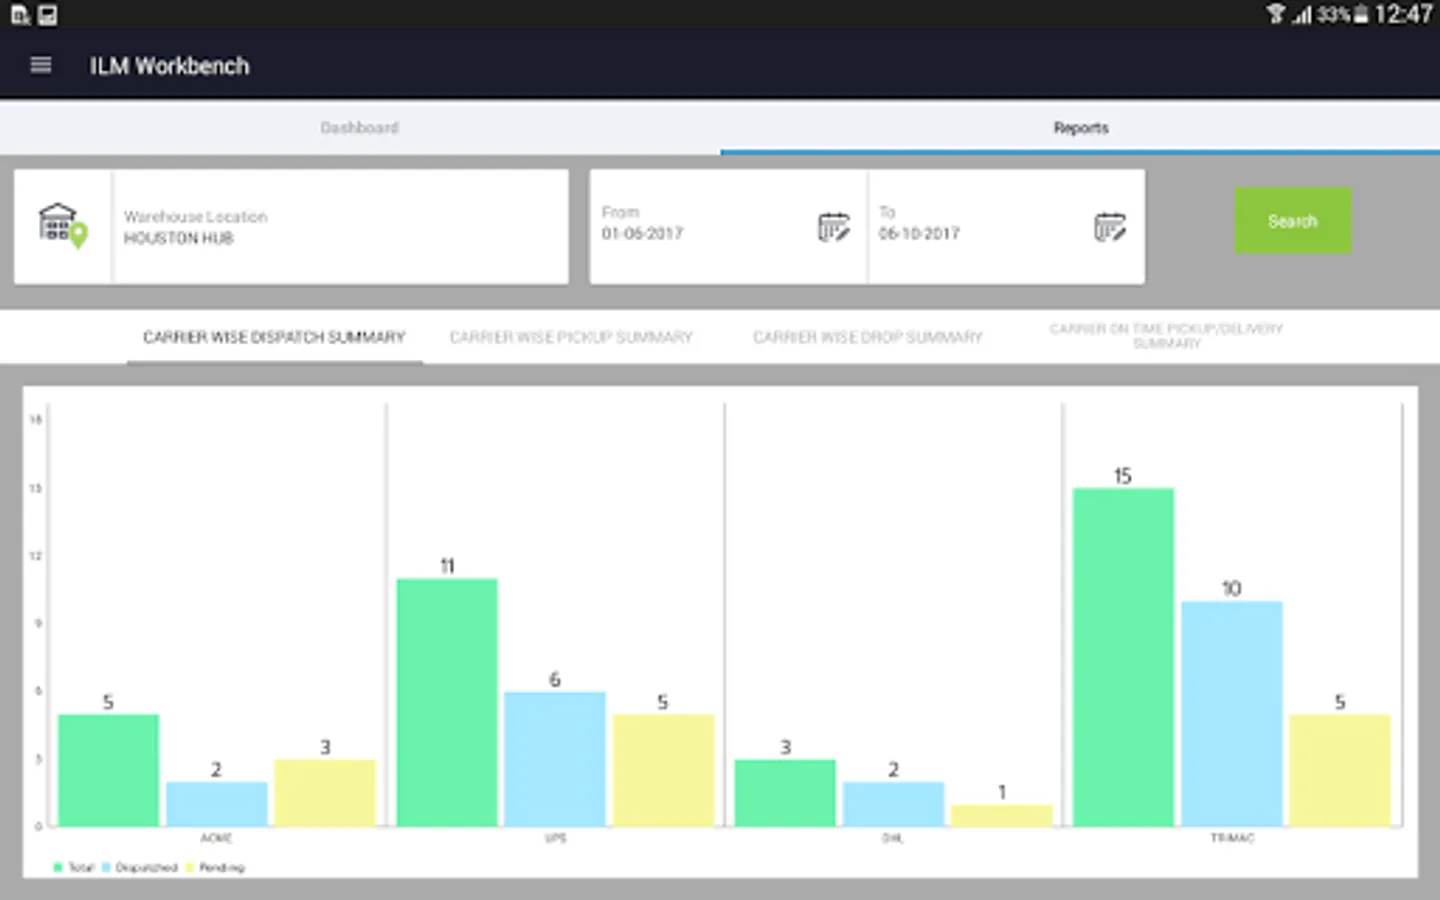Viewport: 1440px width, 900px height.
Task: Toggle the Pending legend entry
Action: coord(215,867)
